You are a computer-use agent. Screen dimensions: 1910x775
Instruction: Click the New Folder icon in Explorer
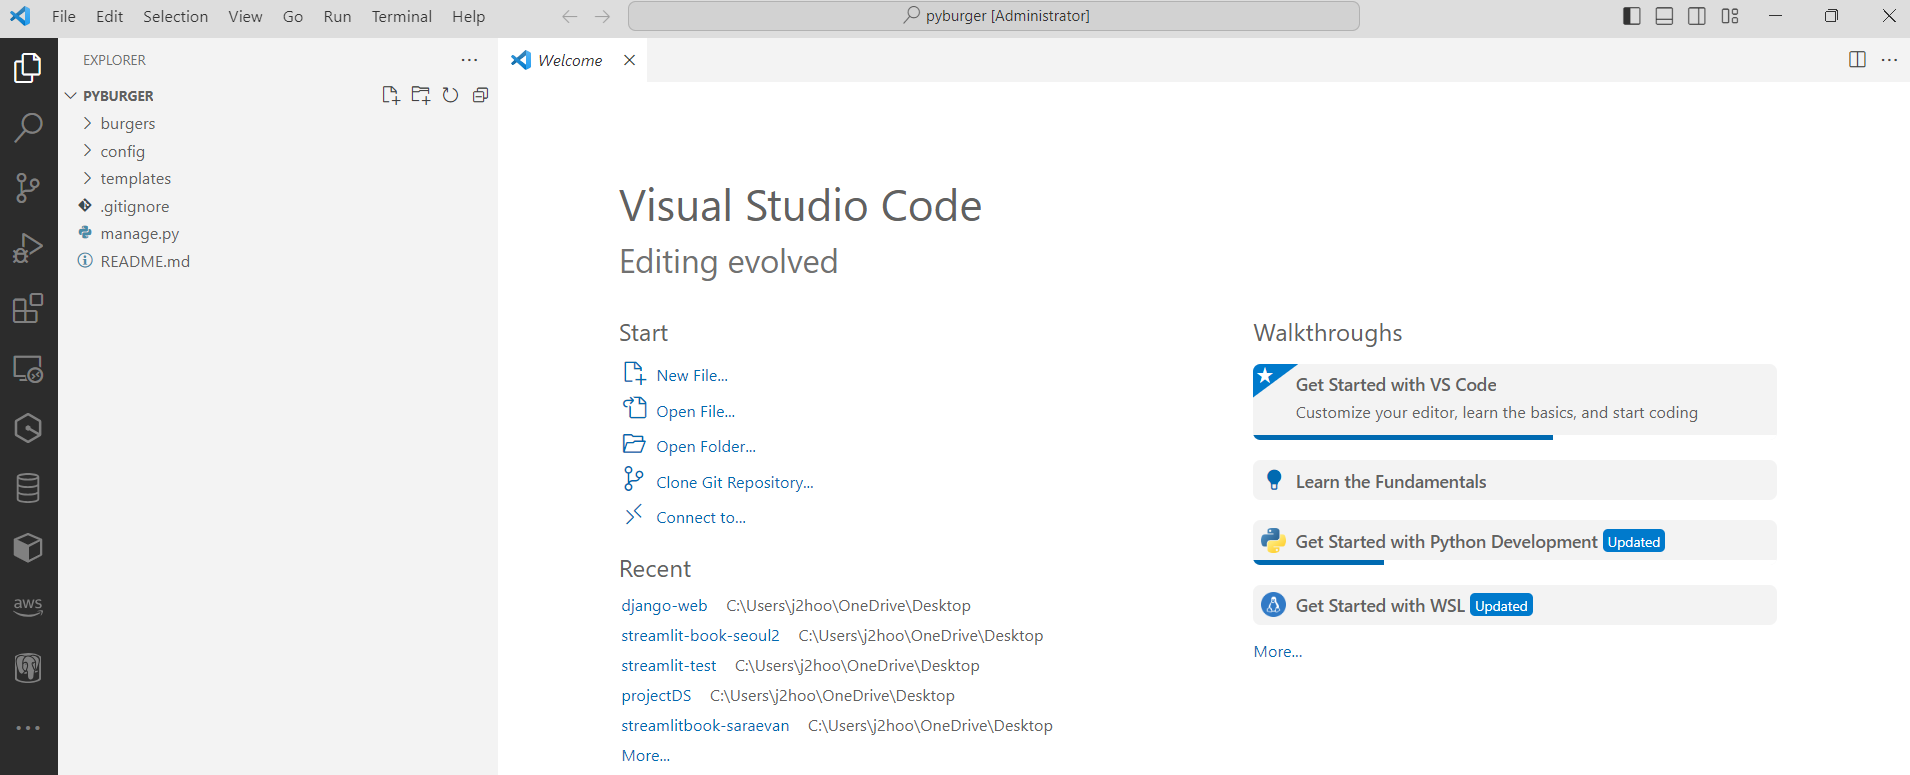(421, 95)
